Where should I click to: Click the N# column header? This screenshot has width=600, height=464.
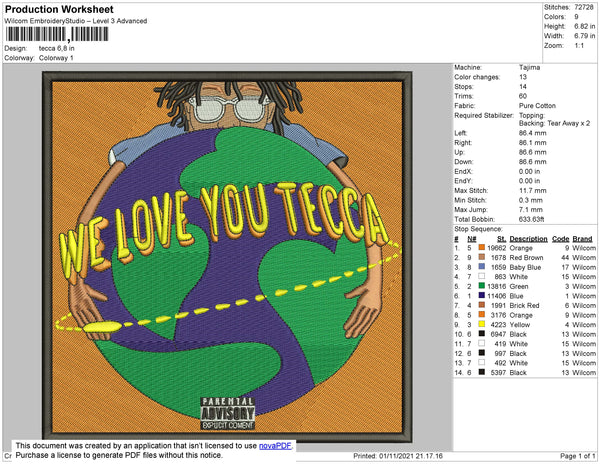(x=472, y=239)
